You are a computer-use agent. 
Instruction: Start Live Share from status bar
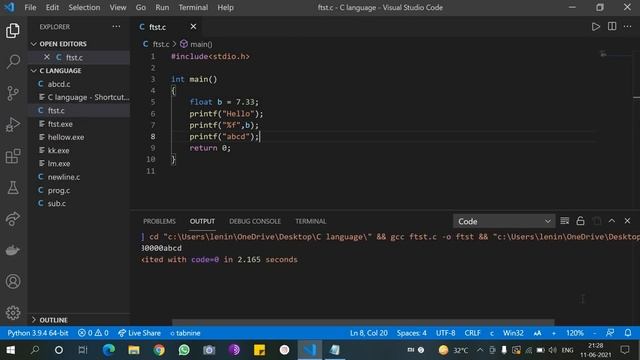click(139, 333)
